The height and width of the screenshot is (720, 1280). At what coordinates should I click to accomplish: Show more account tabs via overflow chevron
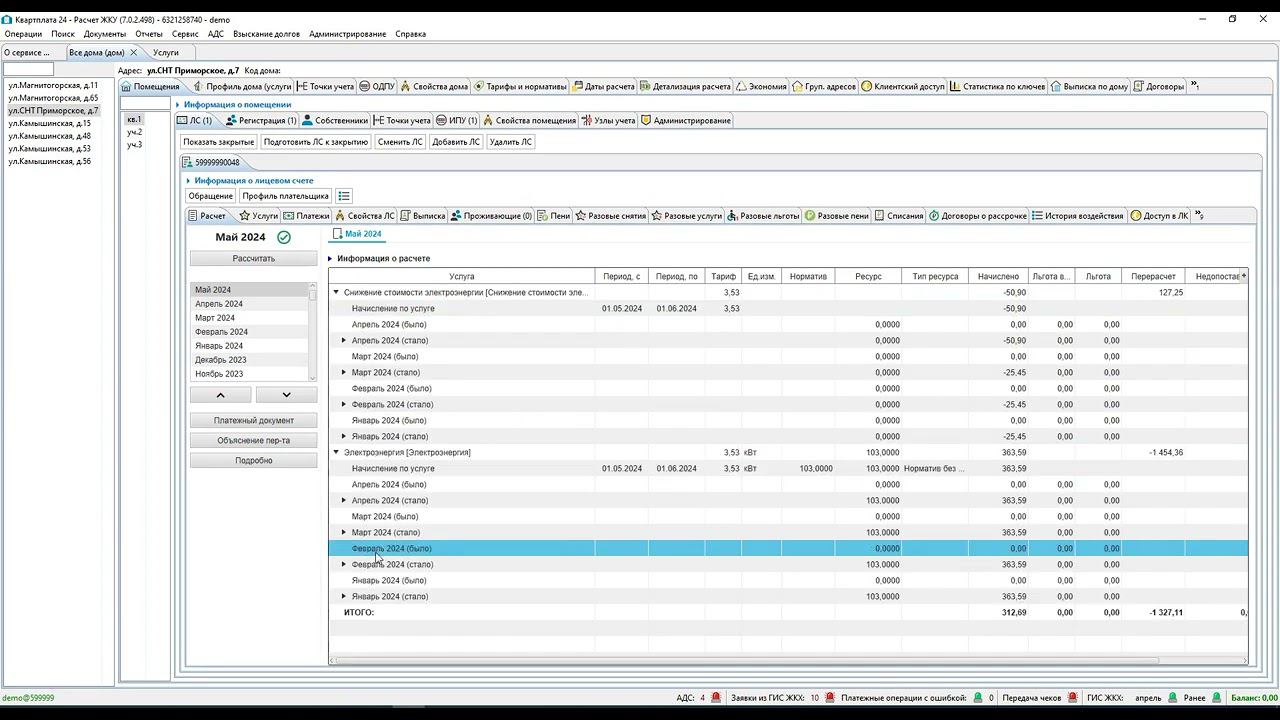point(1199,215)
